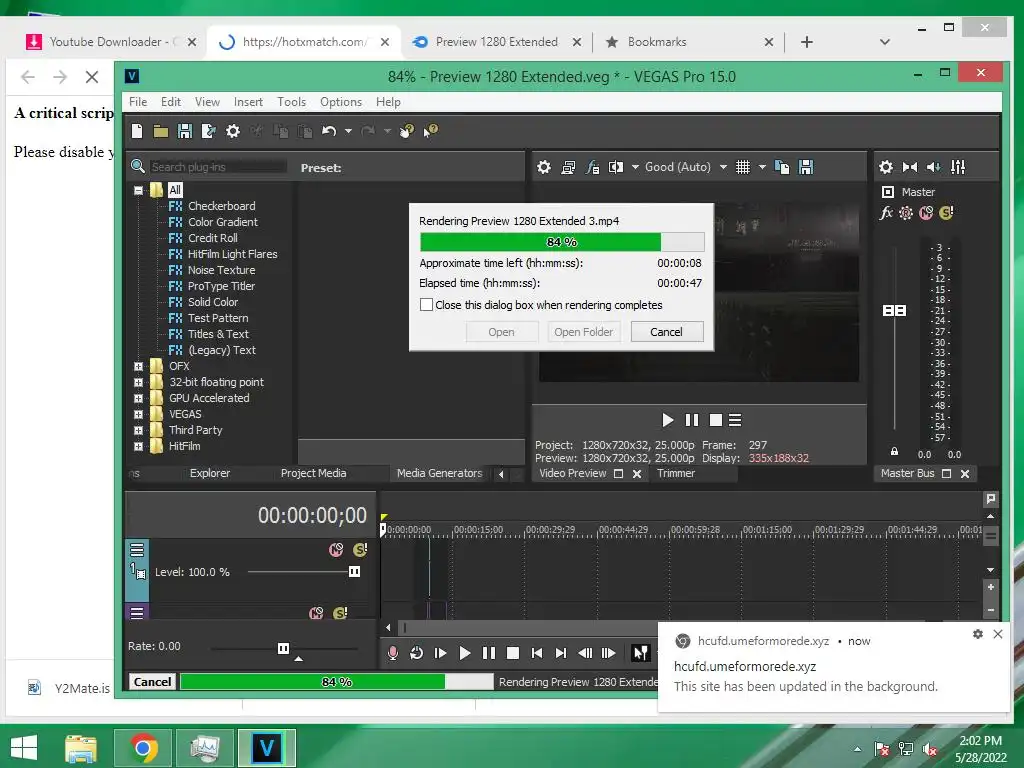Close the hcufd.umeformorede.xyz notification
1024x768 pixels.
[x=998, y=634]
